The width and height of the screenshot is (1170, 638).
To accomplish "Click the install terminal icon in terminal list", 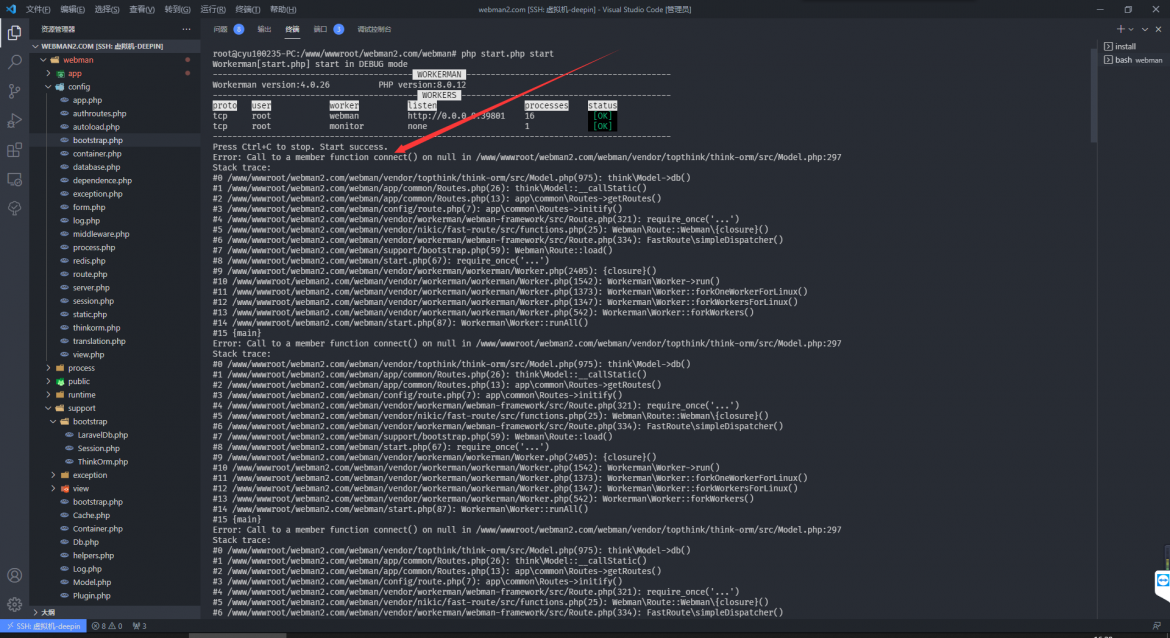I will tap(1108, 46).
